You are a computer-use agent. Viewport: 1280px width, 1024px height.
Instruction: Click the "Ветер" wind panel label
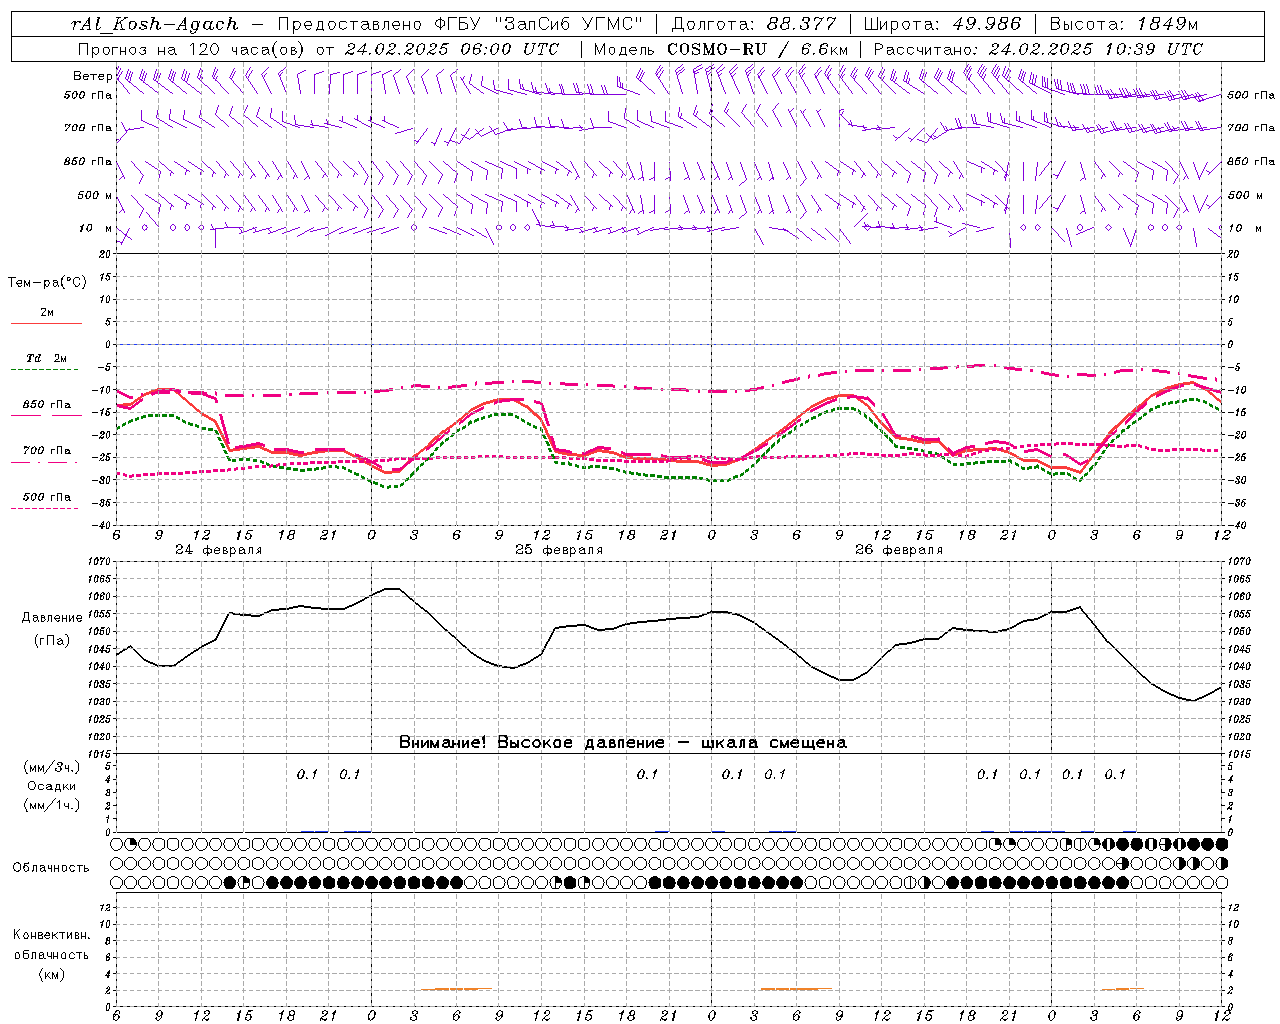pyautogui.click(x=92, y=76)
